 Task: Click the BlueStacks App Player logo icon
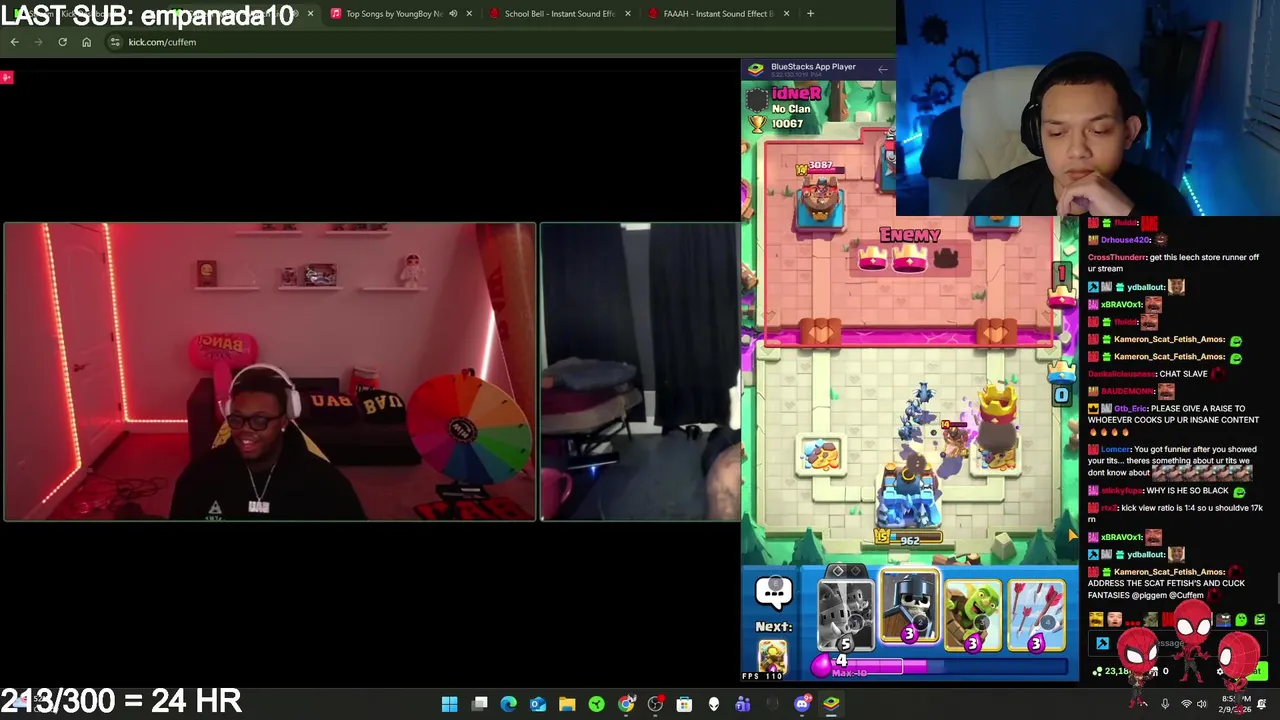[756, 69]
